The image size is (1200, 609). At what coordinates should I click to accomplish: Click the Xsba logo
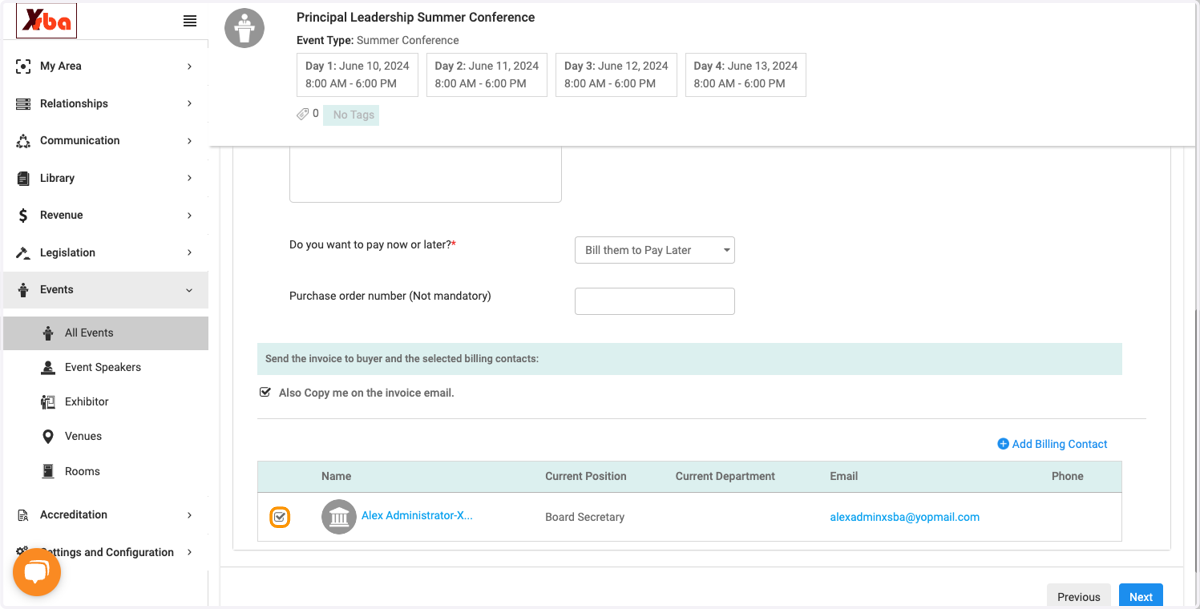click(x=46, y=21)
